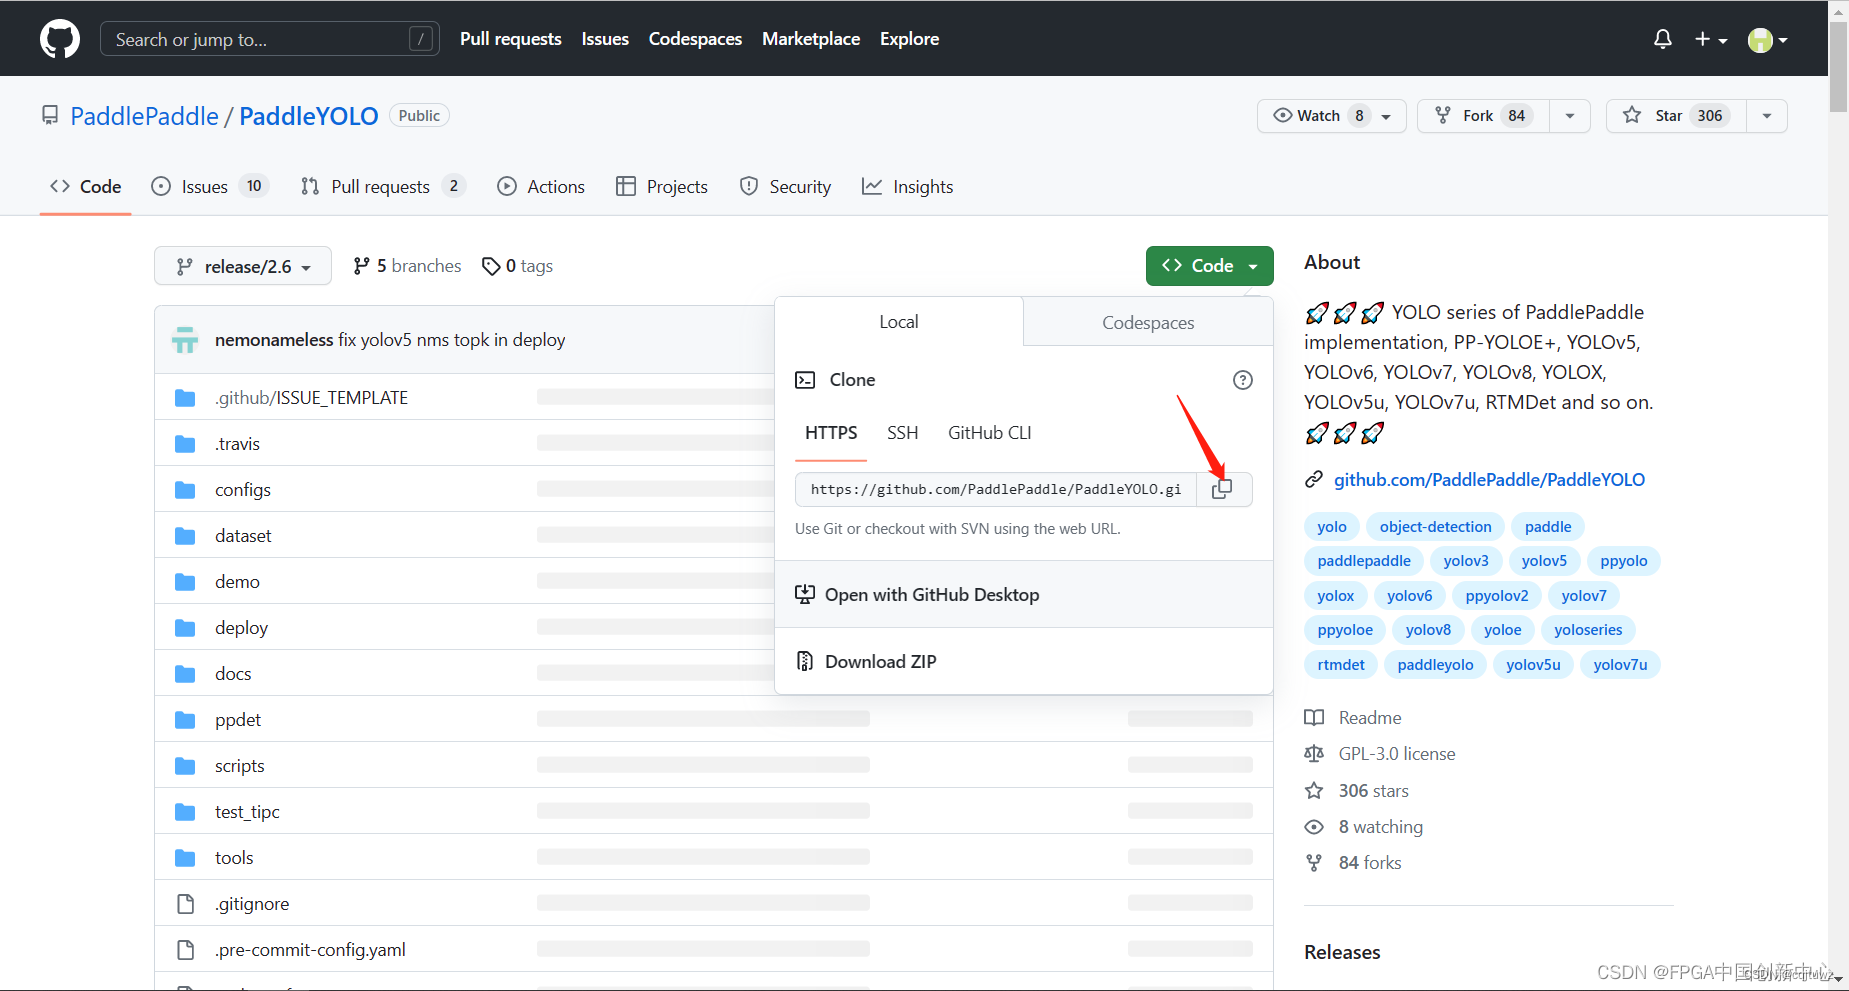
Task: Expand the Star lists arrow
Action: tap(1767, 116)
